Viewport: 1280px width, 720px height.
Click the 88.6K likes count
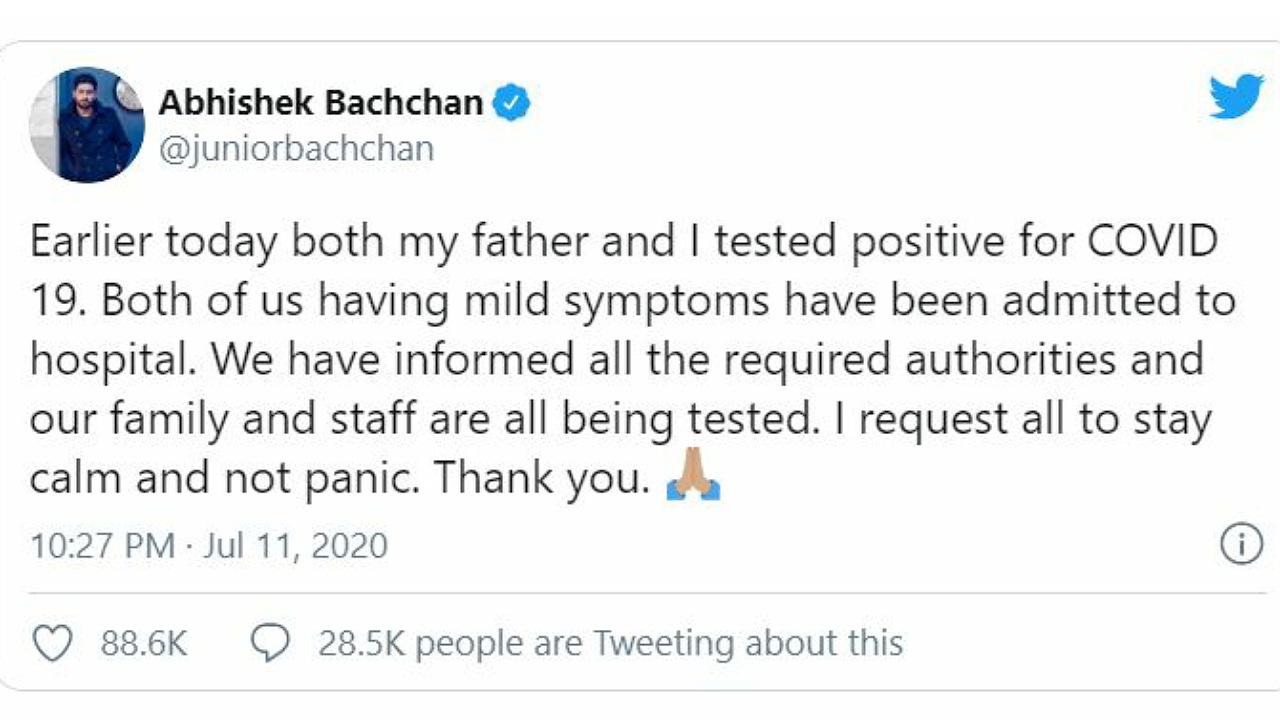pyautogui.click(x=144, y=644)
